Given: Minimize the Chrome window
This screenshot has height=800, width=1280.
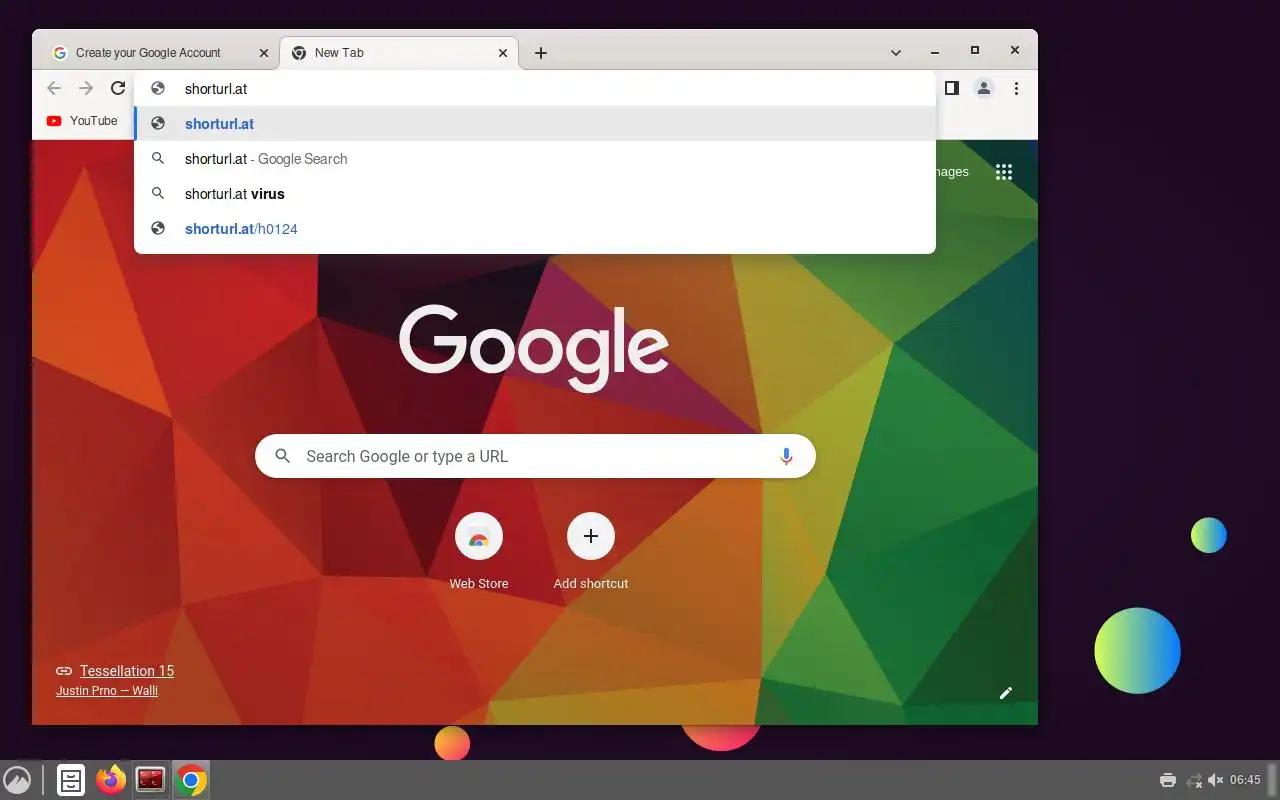Looking at the screenshot, I should (x=935, y=52).
